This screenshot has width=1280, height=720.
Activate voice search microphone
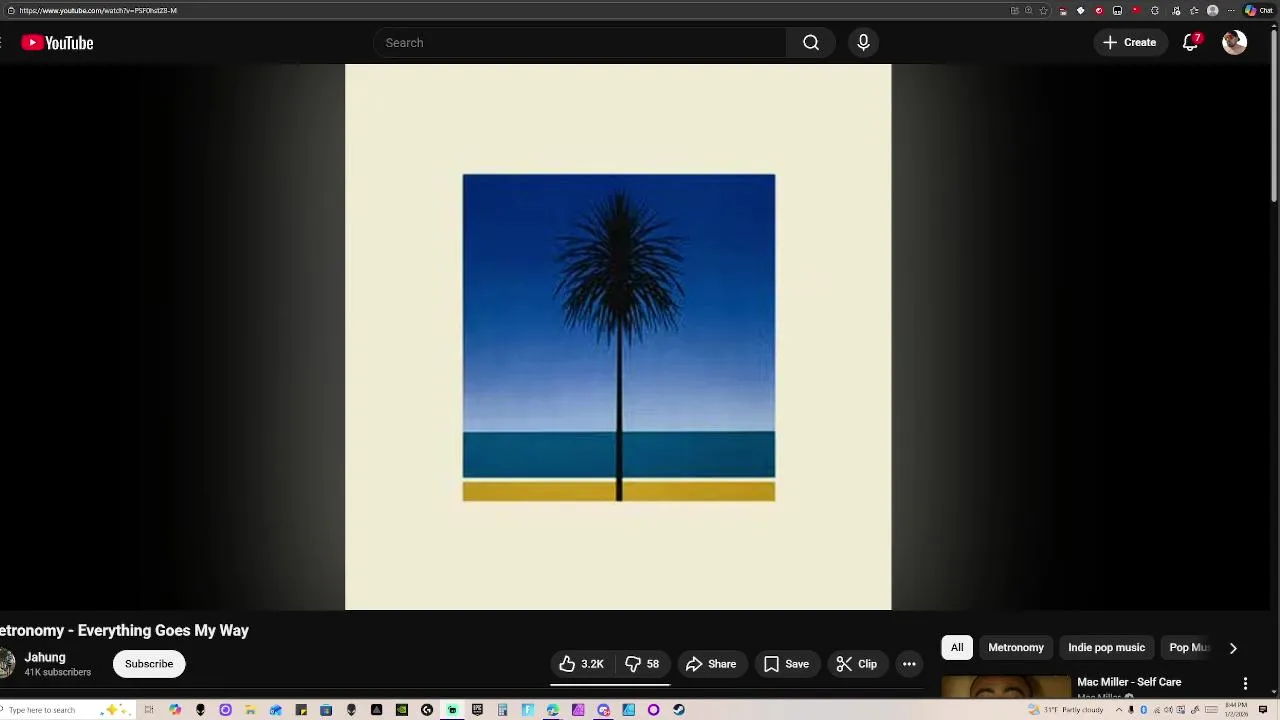click(x=863, y=43)
